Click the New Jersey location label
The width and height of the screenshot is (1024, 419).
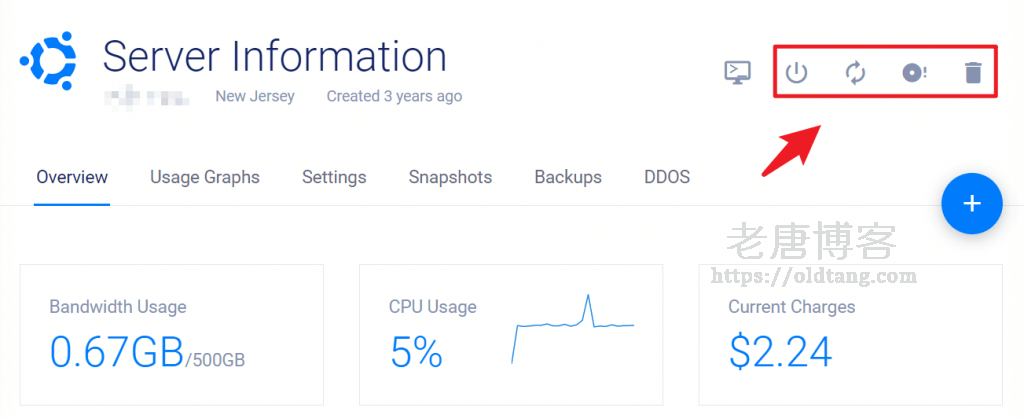coord(255,97)
